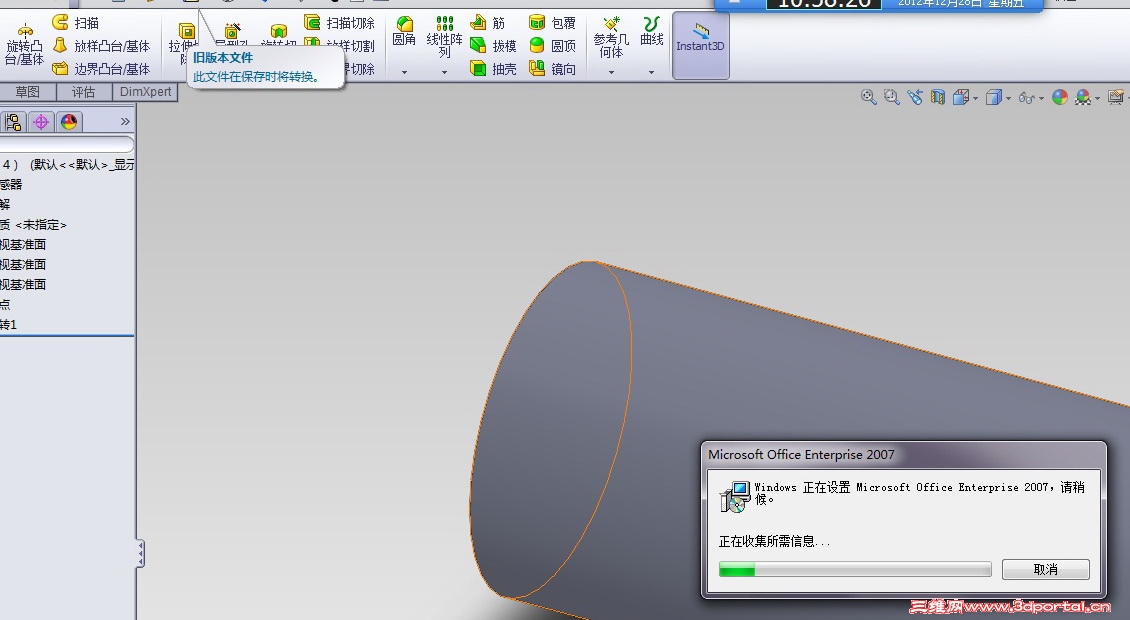Select the 材质 <未指定> tree item
Image resolution: width=1130 pixels, height=620 pixels.
(33, 225)
